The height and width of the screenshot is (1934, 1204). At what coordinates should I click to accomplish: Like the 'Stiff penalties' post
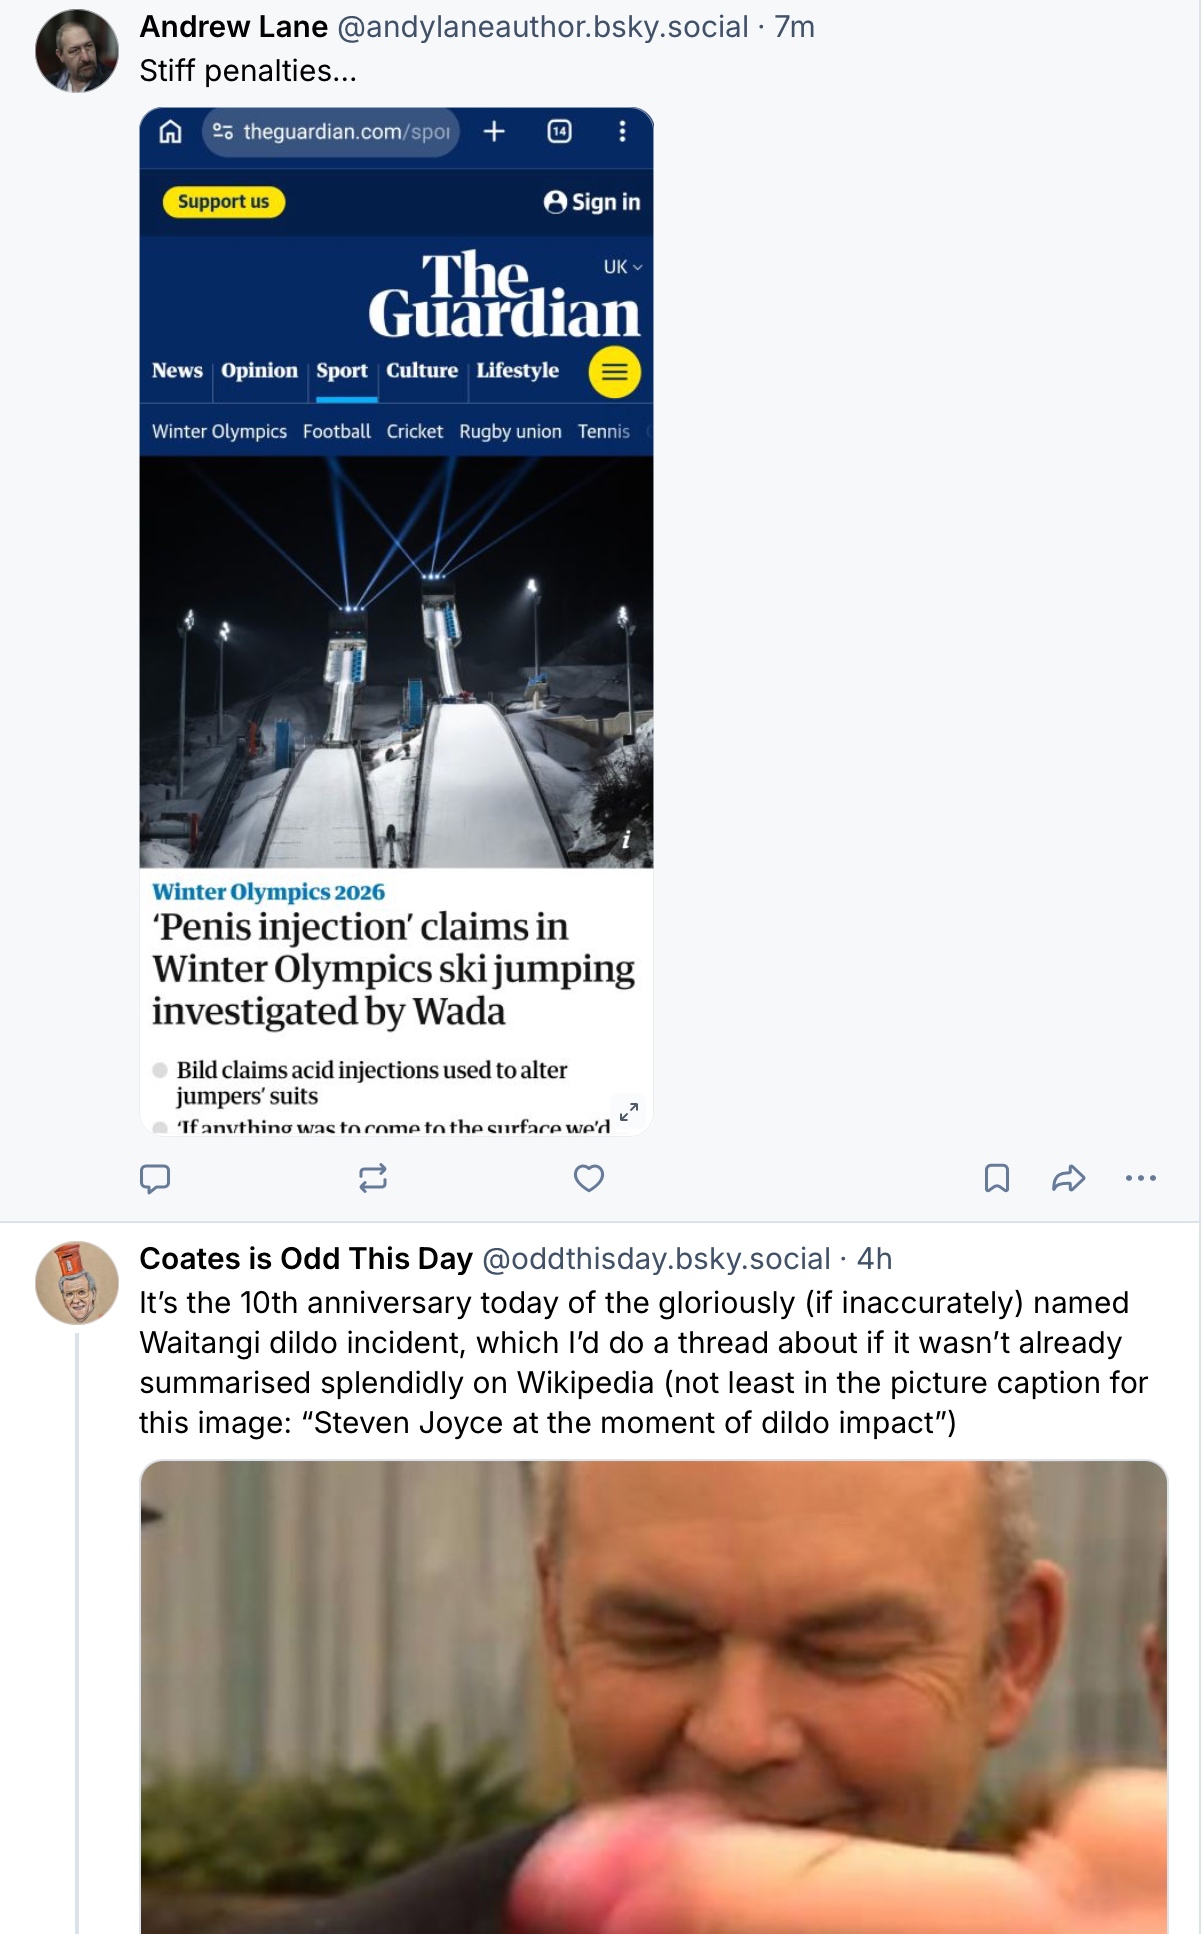[x=589, y=1178]
